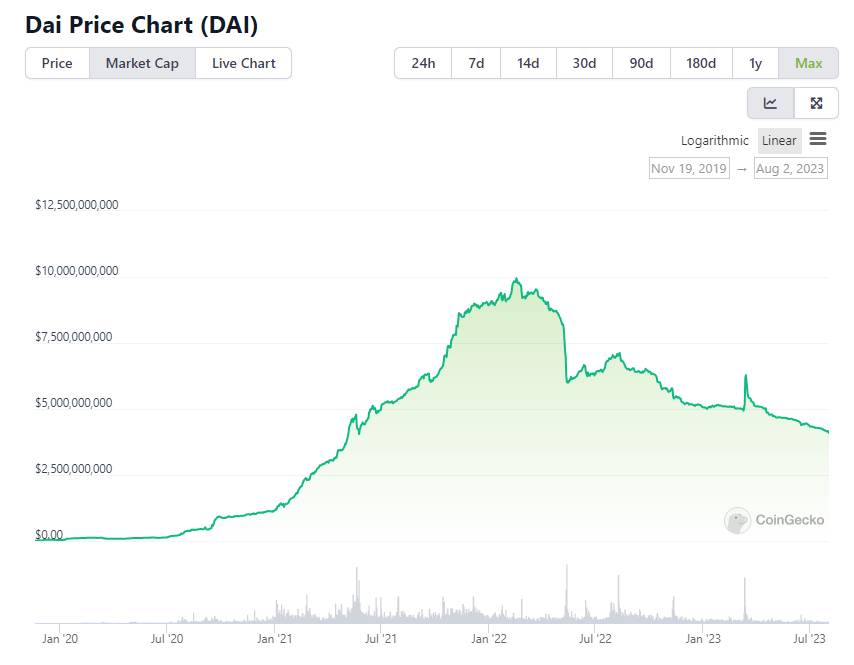Screen dimensions: 854x665
Task: Click the line chart view icon
Action: click(x=770, y=103)
